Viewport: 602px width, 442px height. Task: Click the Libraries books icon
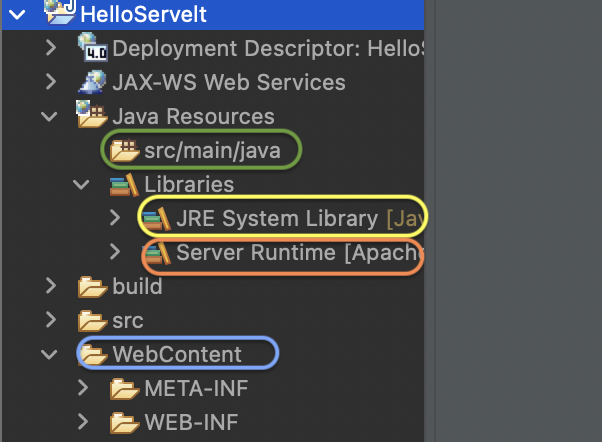point(124,185)
